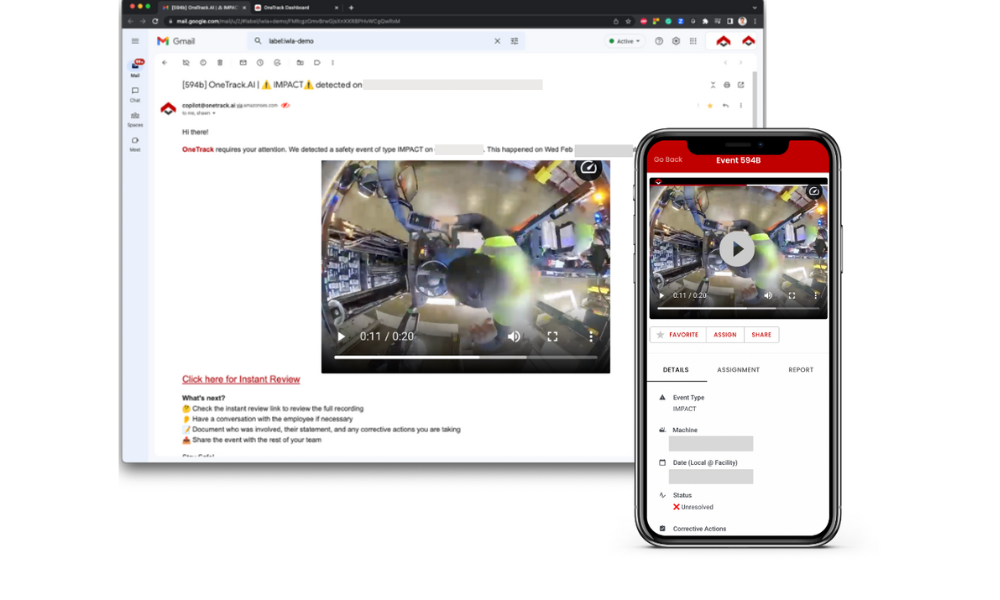Go back to inbox with back arrow

165,63
